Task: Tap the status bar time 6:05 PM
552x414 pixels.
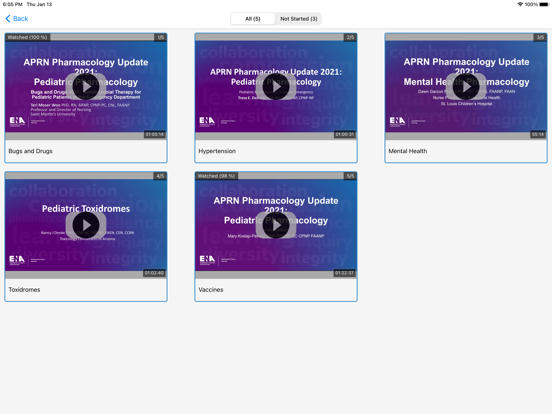Action: [12, 4]
